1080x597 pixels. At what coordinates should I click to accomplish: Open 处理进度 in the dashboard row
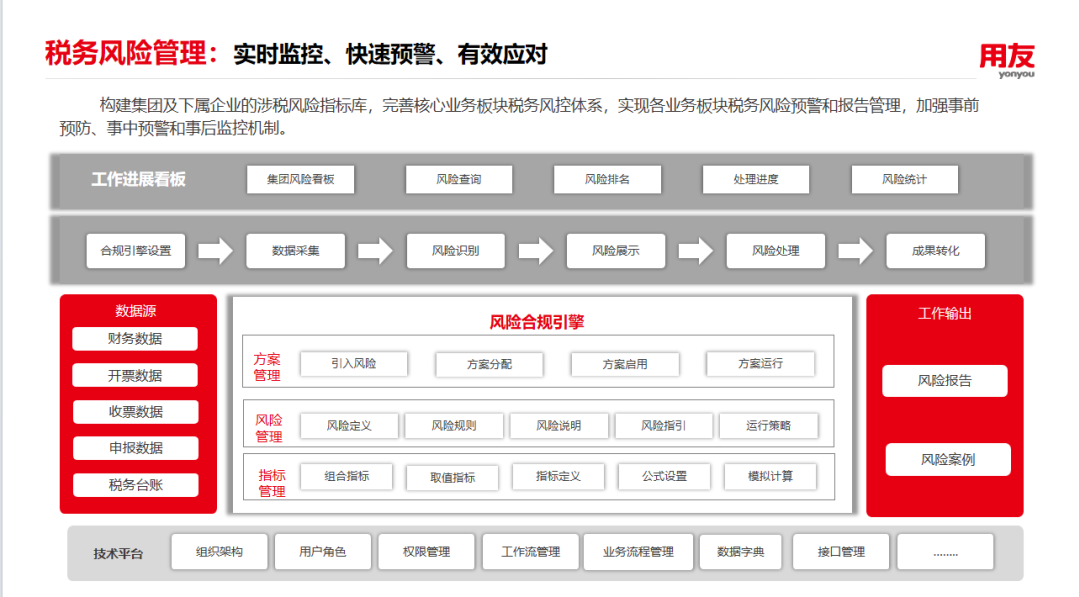coord(756,180)
